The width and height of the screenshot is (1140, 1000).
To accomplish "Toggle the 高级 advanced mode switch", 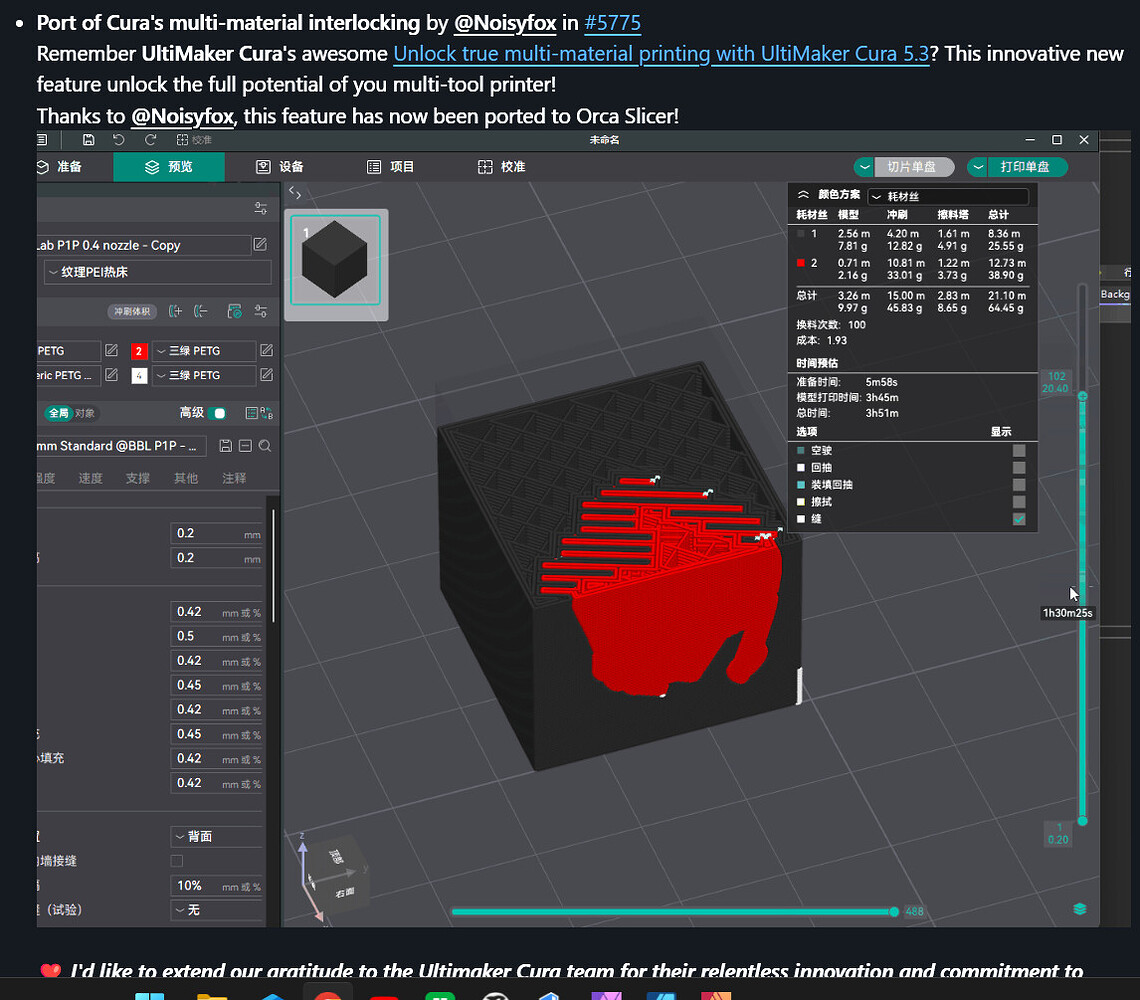I will [217, 413].
